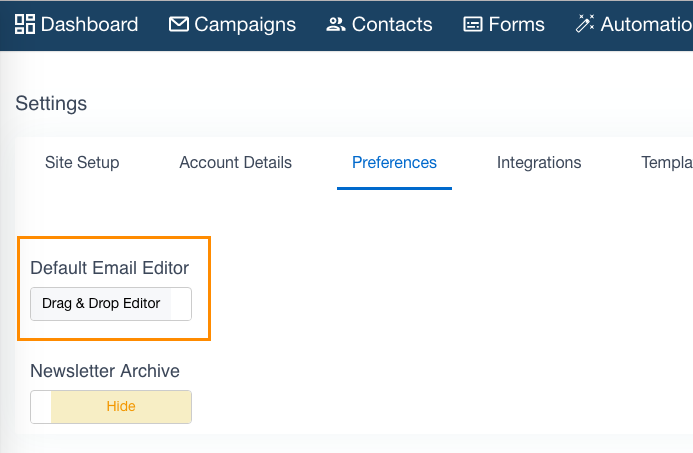Click the Campaigns envelope icon
Screen dimensions: 693x453
click(x=179, y=24)
